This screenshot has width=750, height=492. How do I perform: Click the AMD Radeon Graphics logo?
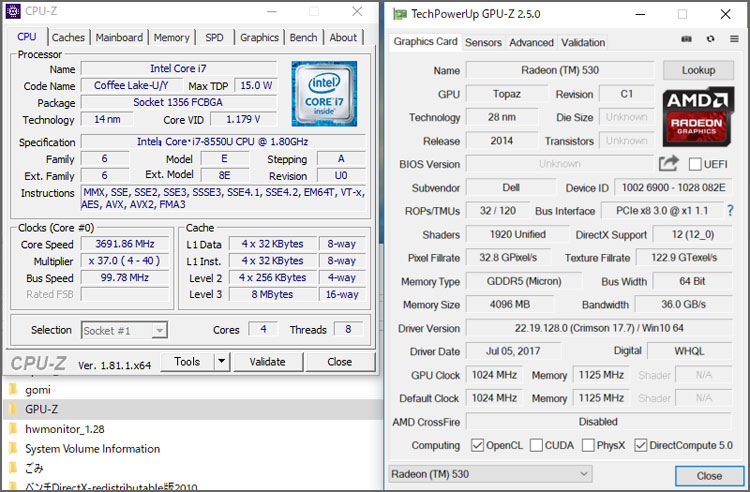698,116
